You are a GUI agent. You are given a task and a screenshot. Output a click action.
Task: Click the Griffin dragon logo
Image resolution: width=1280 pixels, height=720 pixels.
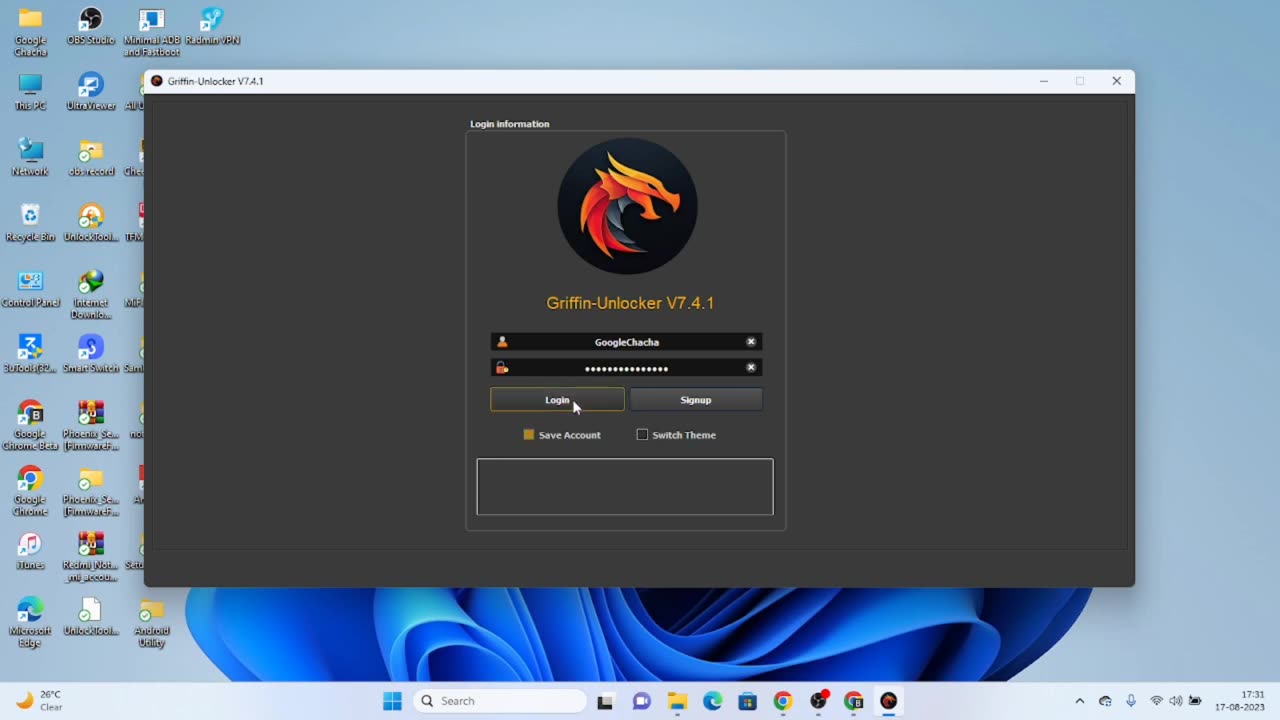tap(627, 207)
